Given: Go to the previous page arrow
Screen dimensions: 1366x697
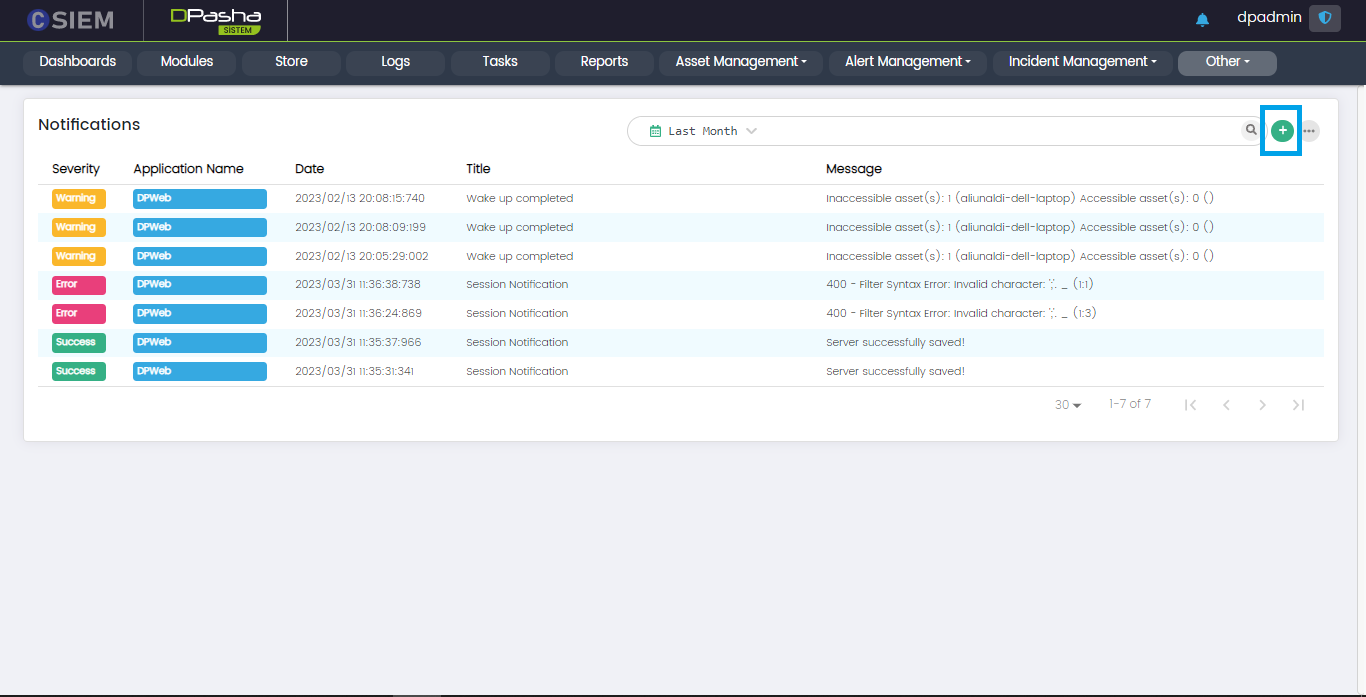Looking at the screenshot, I should [x=1226, y=405].
